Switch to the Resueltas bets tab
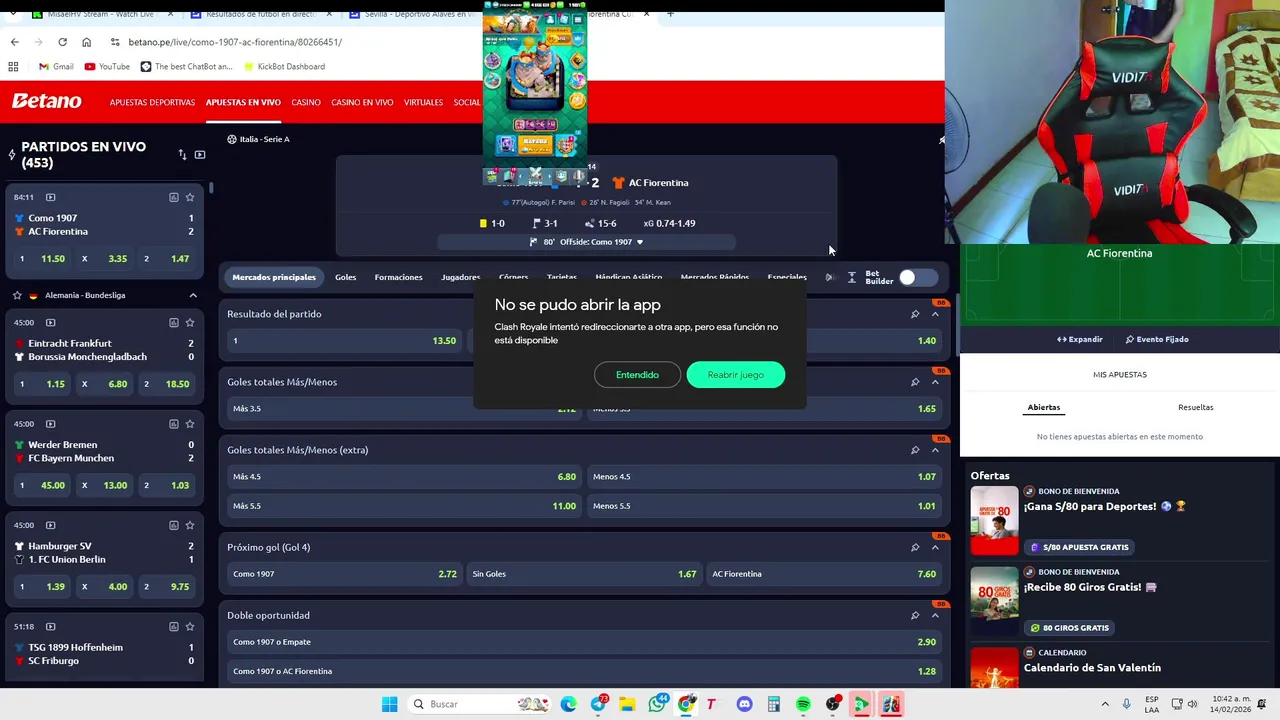This screenshot has width=1280, height=720. (1195, 407)
